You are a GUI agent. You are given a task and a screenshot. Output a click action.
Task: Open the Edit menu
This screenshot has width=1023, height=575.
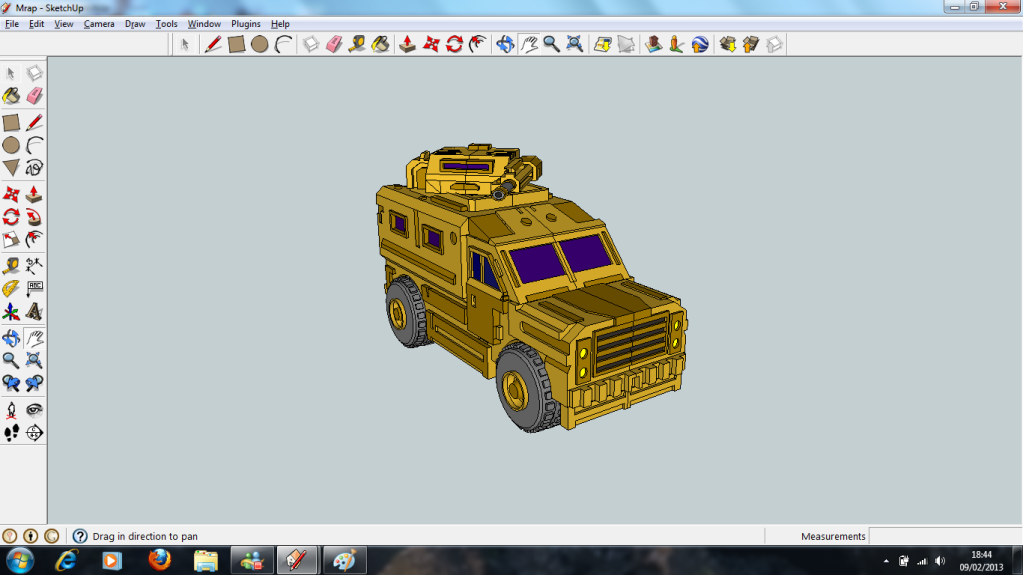pos(37,24)
